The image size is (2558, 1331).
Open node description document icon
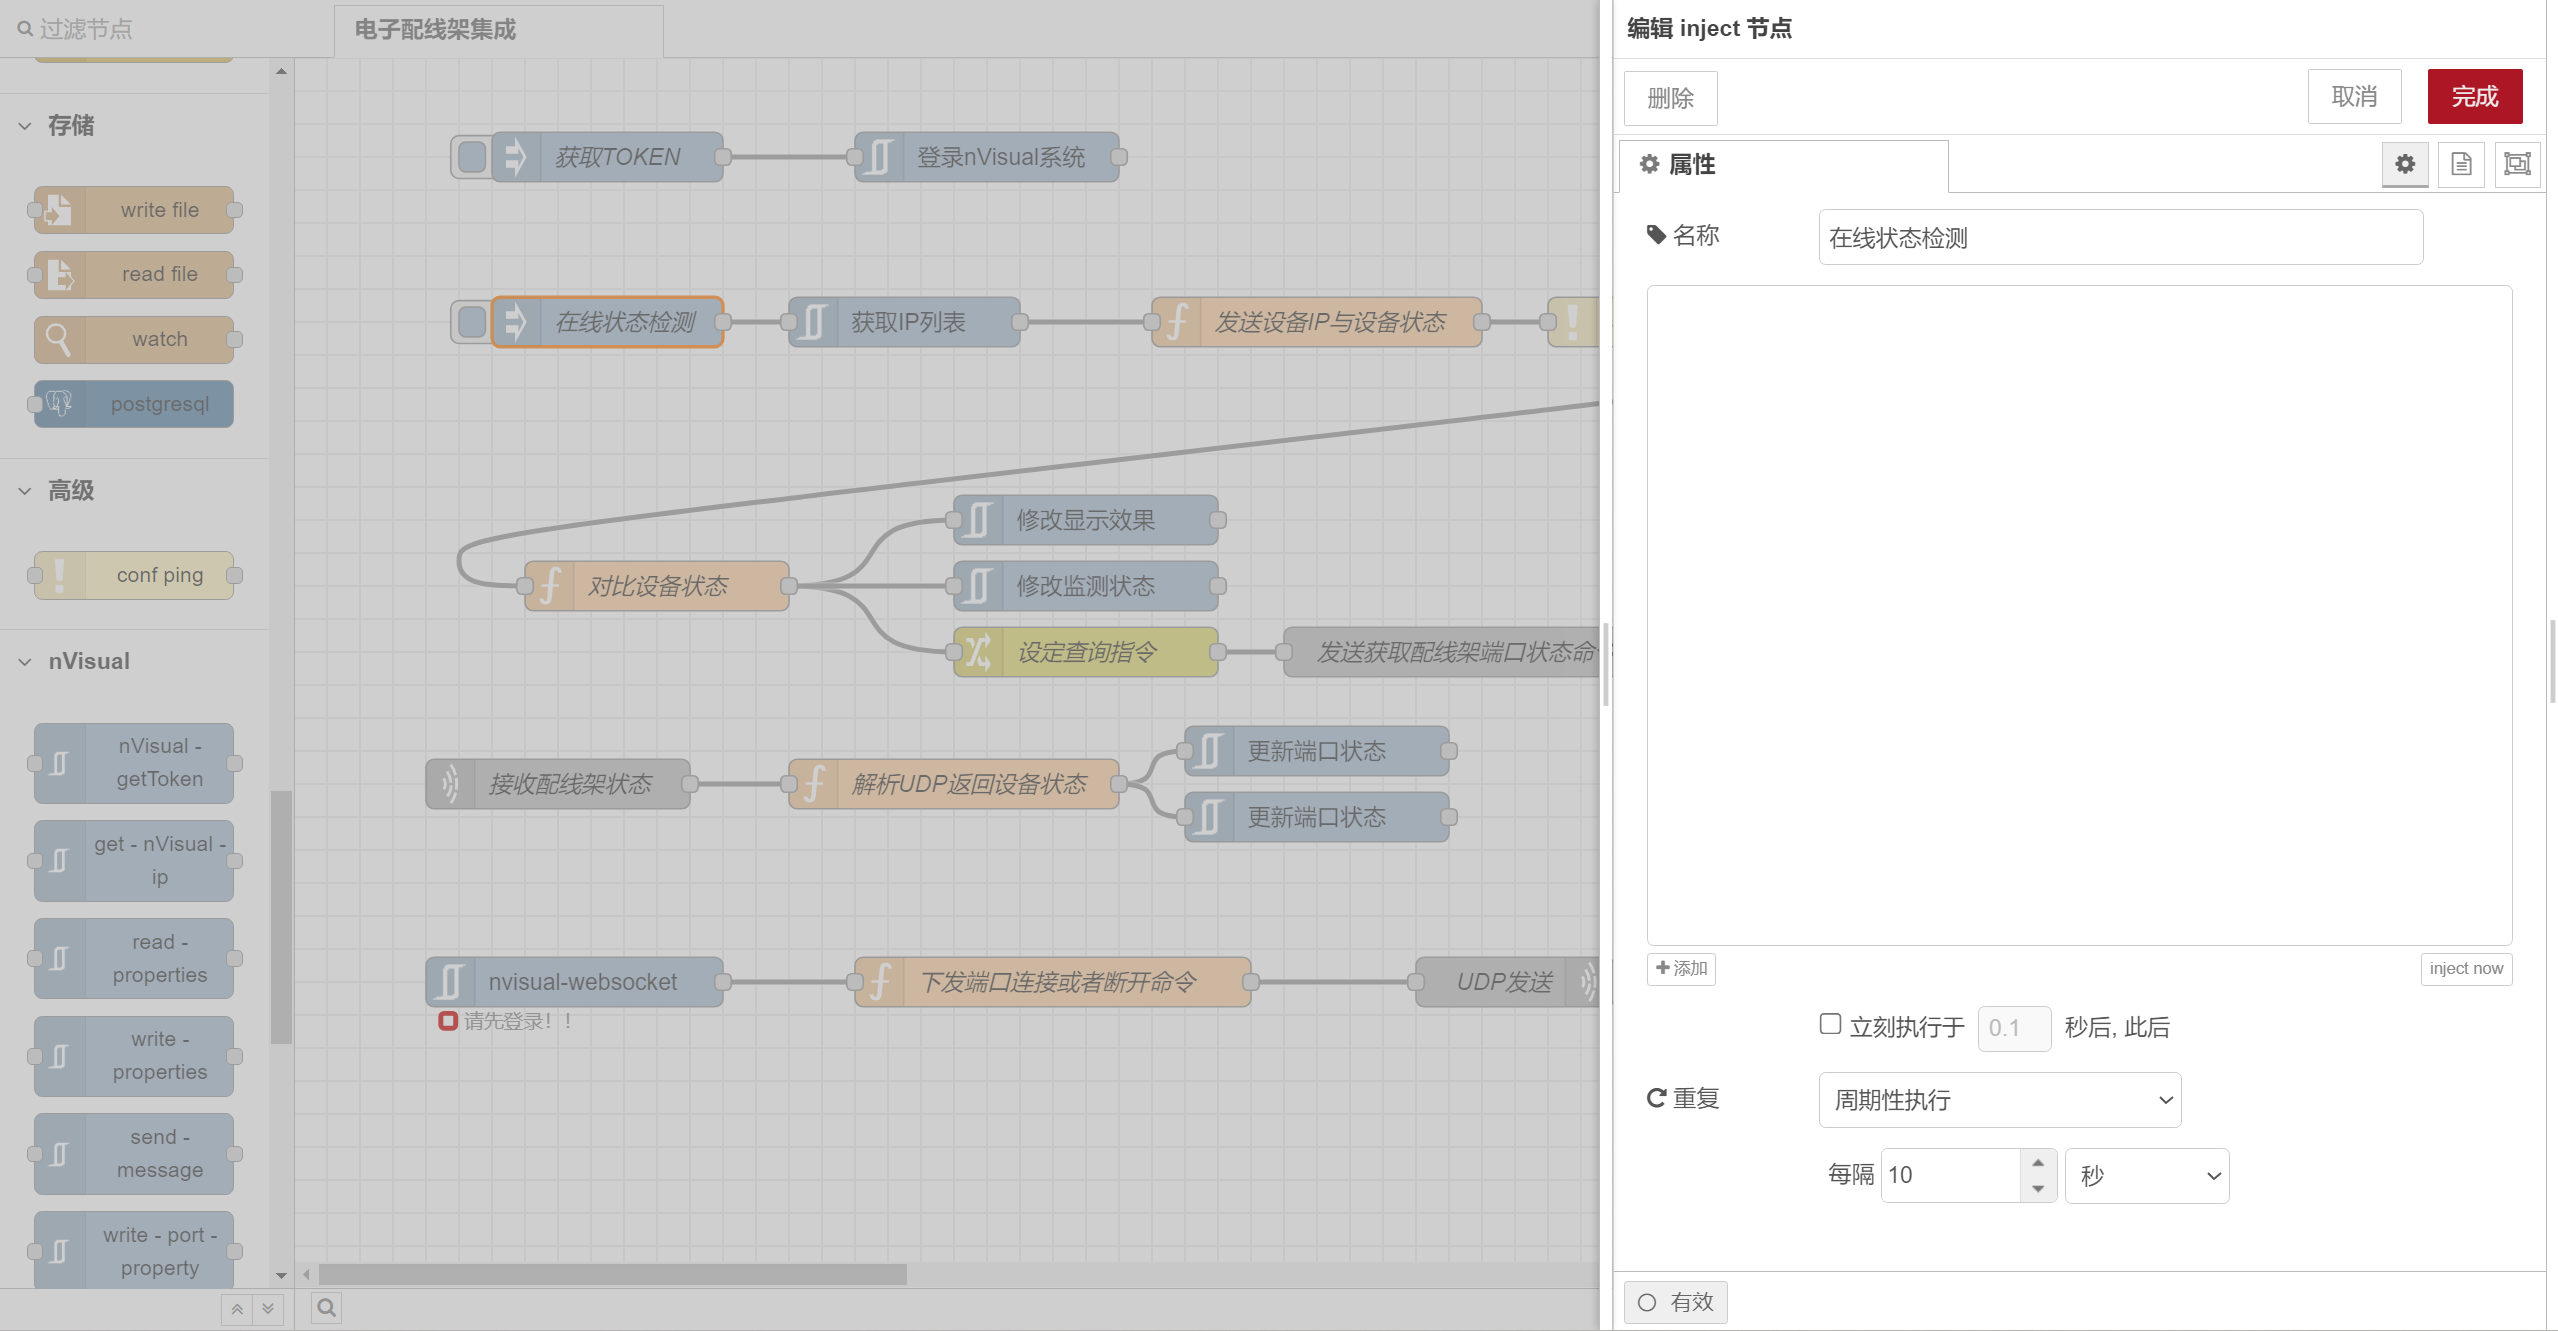[2461, 164]
